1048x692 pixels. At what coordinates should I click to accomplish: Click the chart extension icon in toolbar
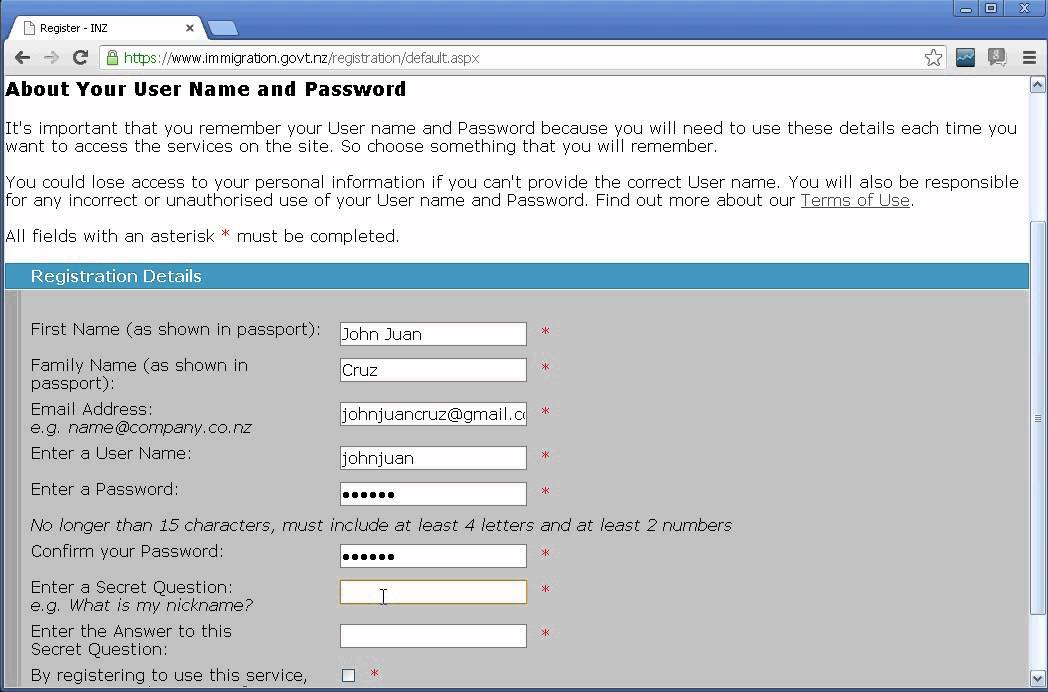965,57
